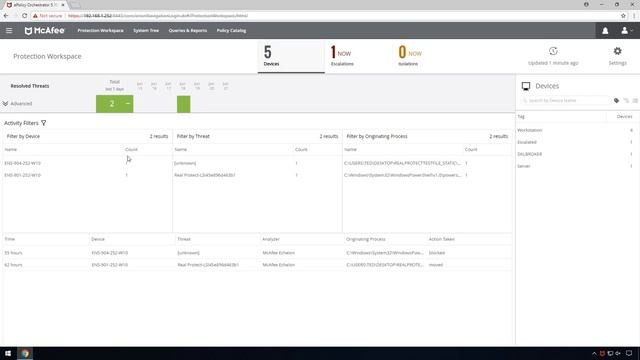640x360 pixels.
Task: Sort events by Threat column header
Action: 184,239
